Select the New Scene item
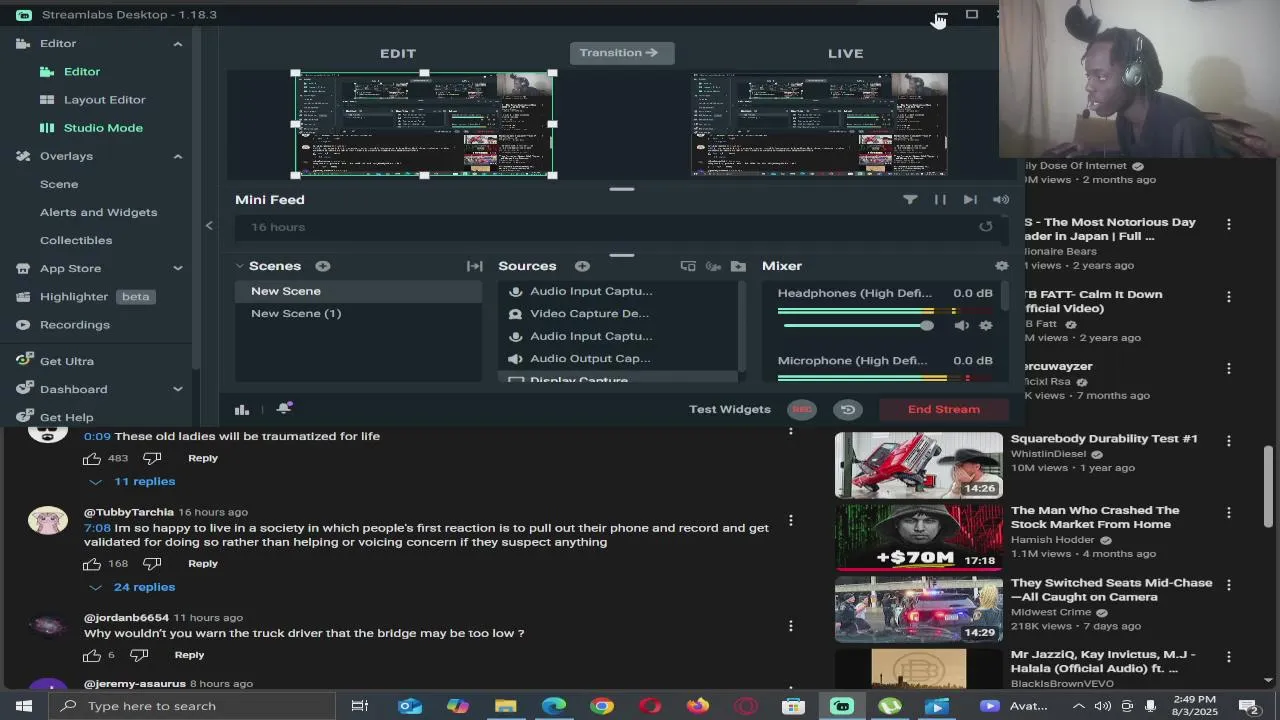Image resolution: width=1280 pixels, height=720 pixels. click(x=358, y=291)
